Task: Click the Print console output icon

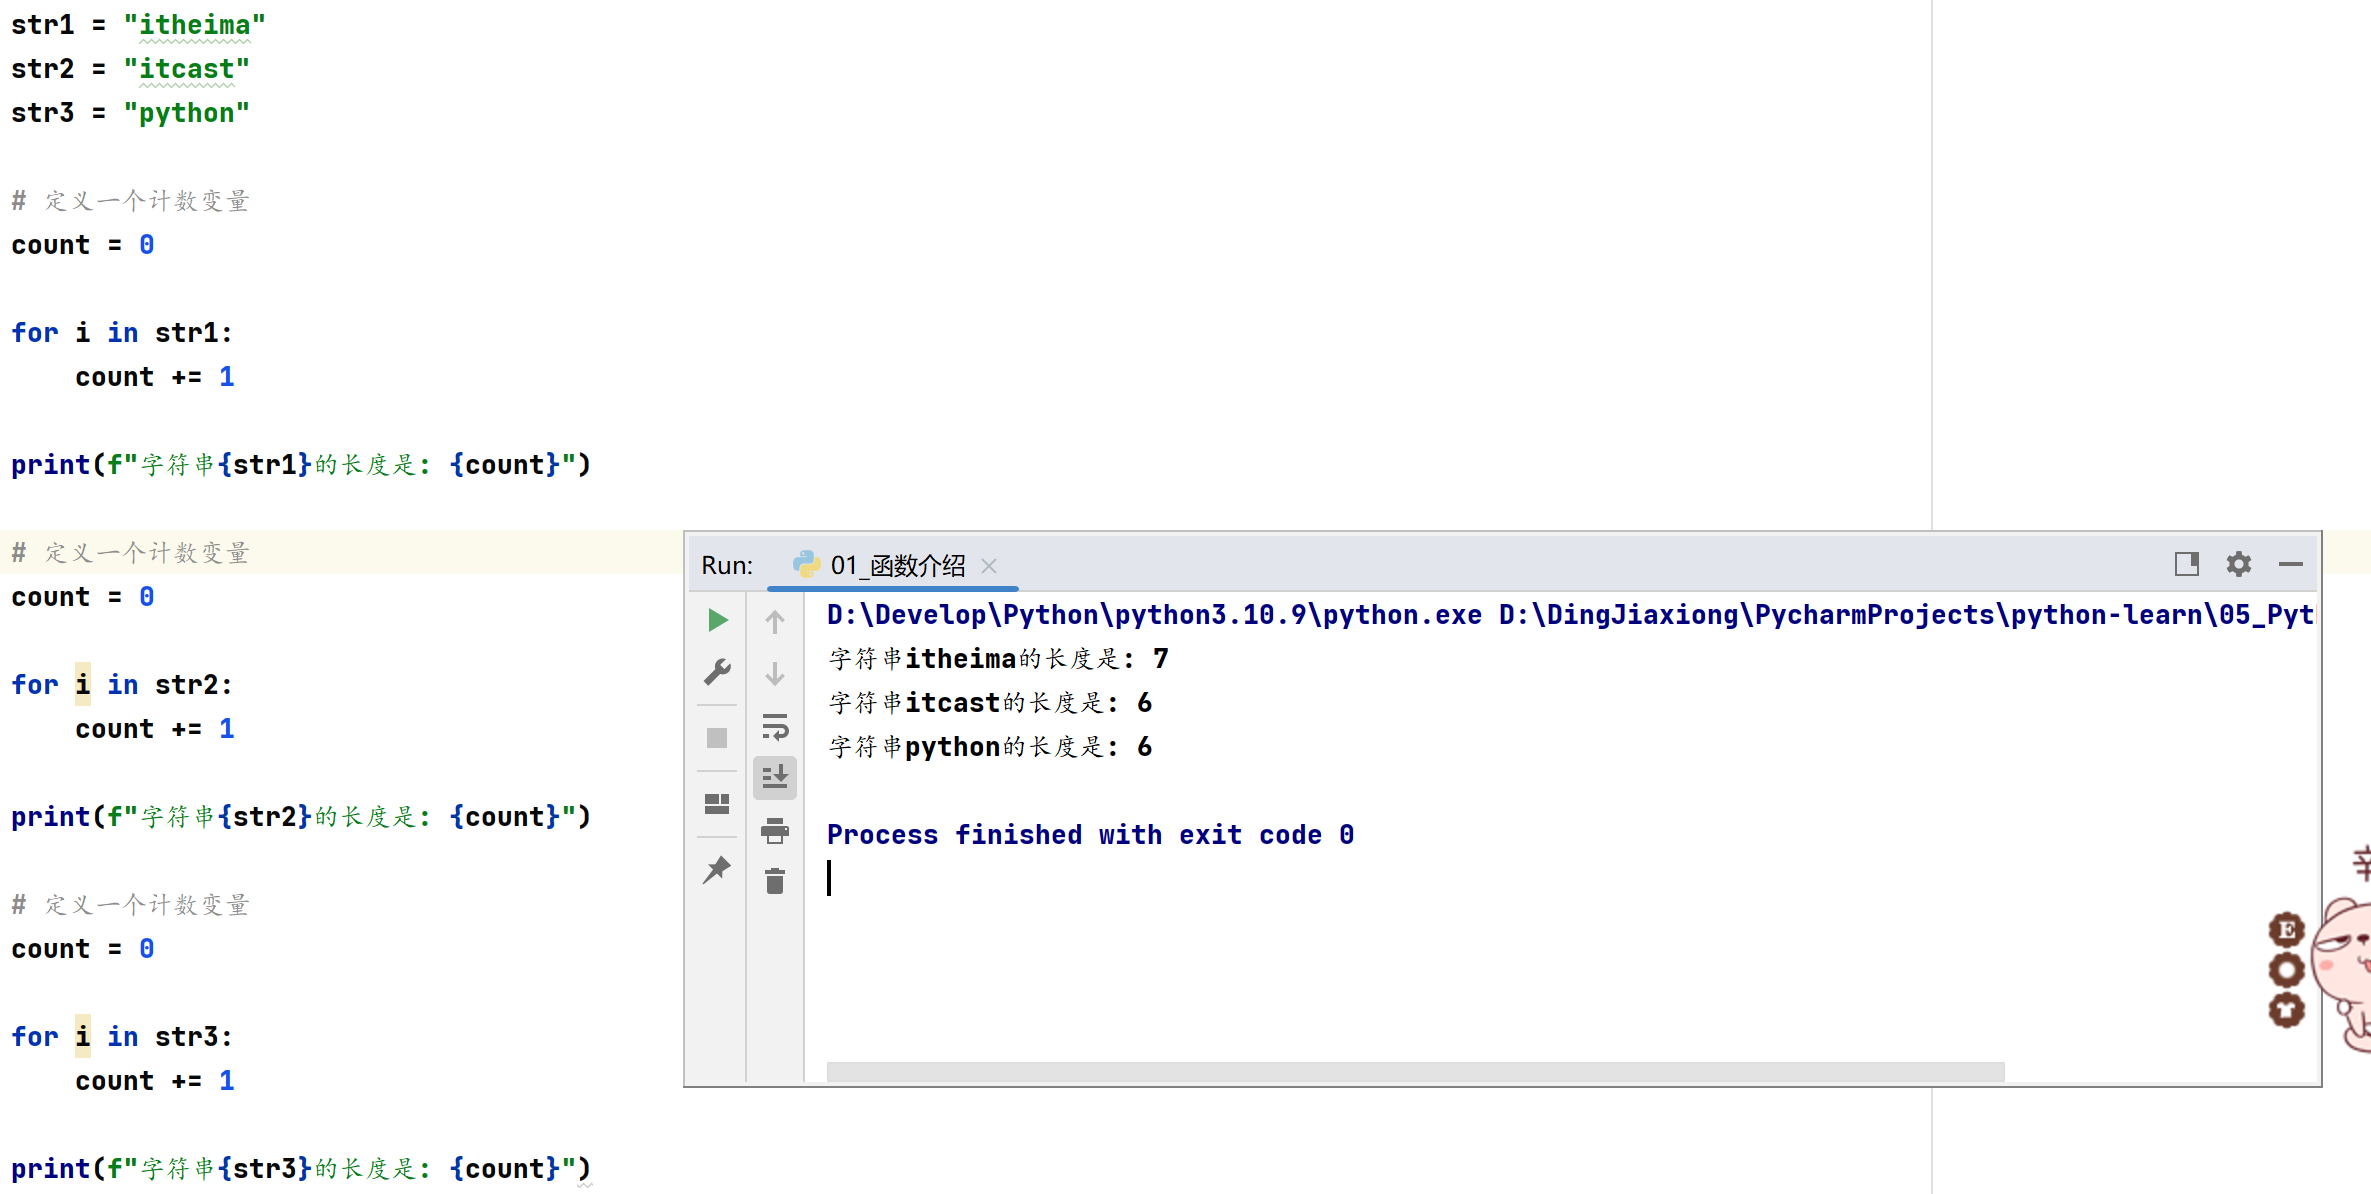Action: click(x=775, y=830)
